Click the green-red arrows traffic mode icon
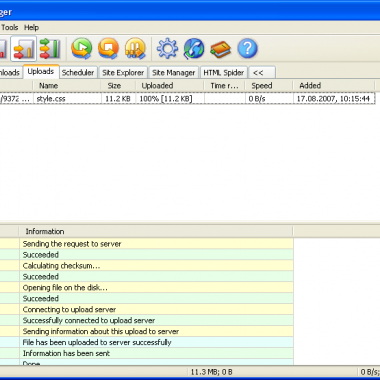This screenshot has height=380, width=380. click(50, 49)
